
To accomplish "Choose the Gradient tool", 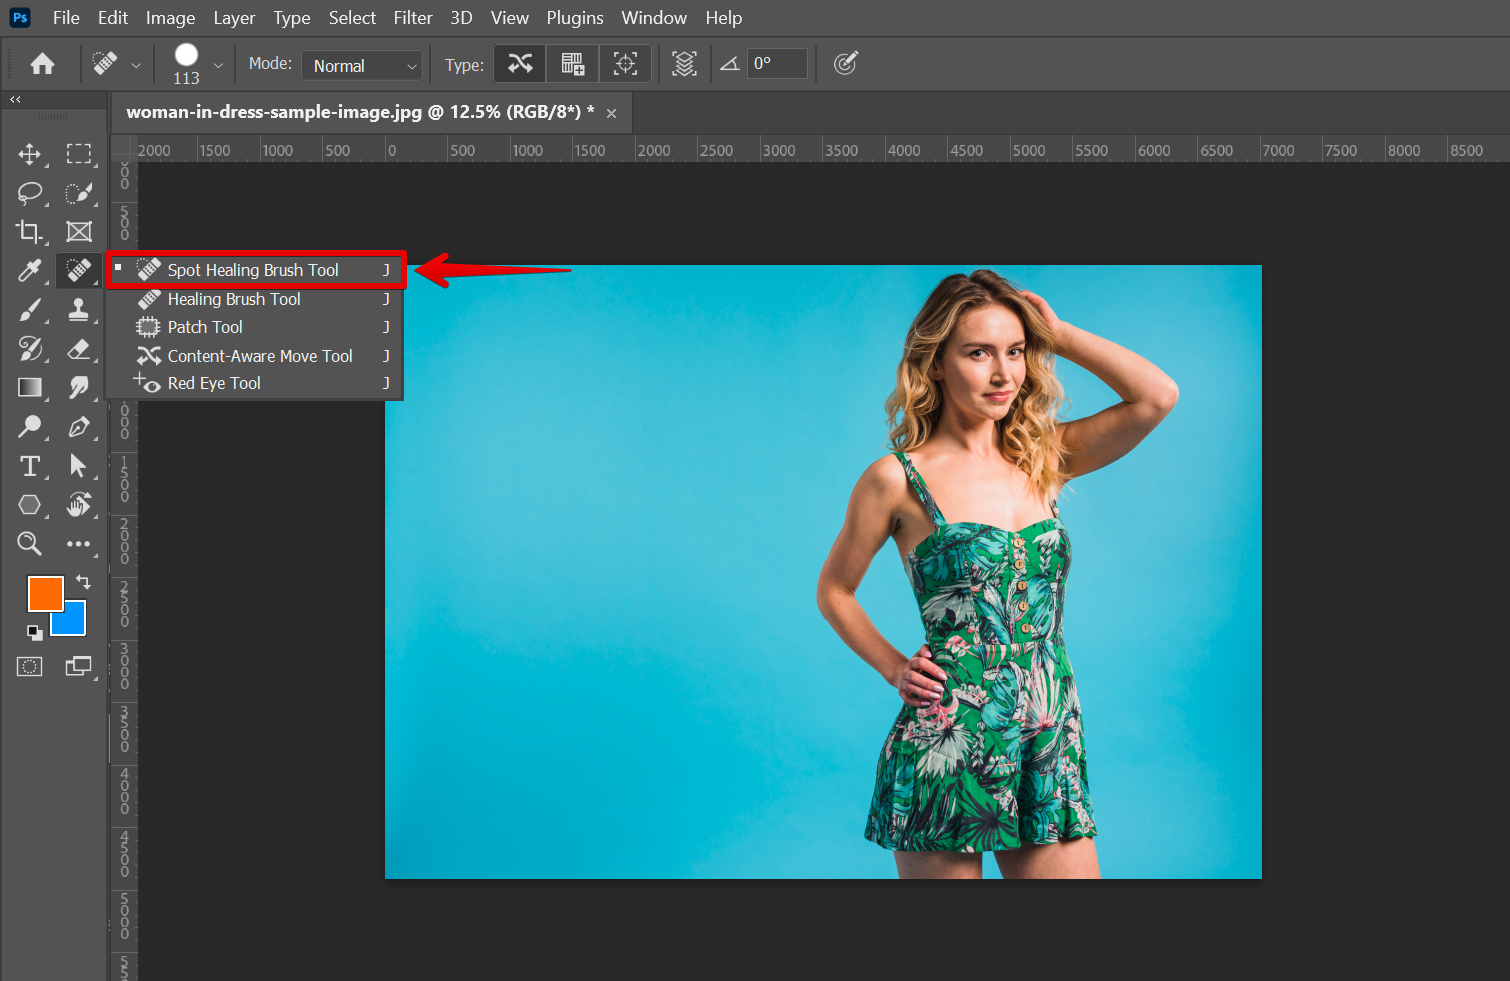I will (30, 388).
